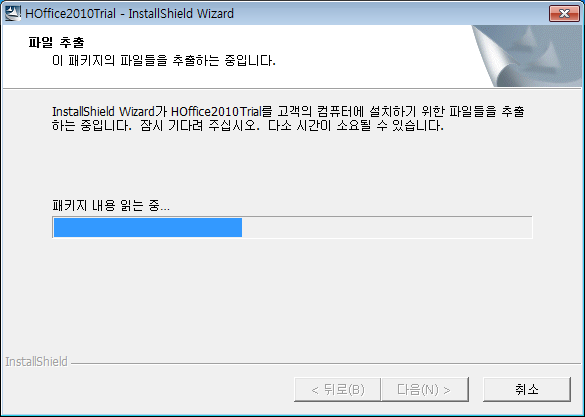Screen dimensions: 585x417
Task: Close the InstallShield Wizard window
Action: [x=564, y=13]
